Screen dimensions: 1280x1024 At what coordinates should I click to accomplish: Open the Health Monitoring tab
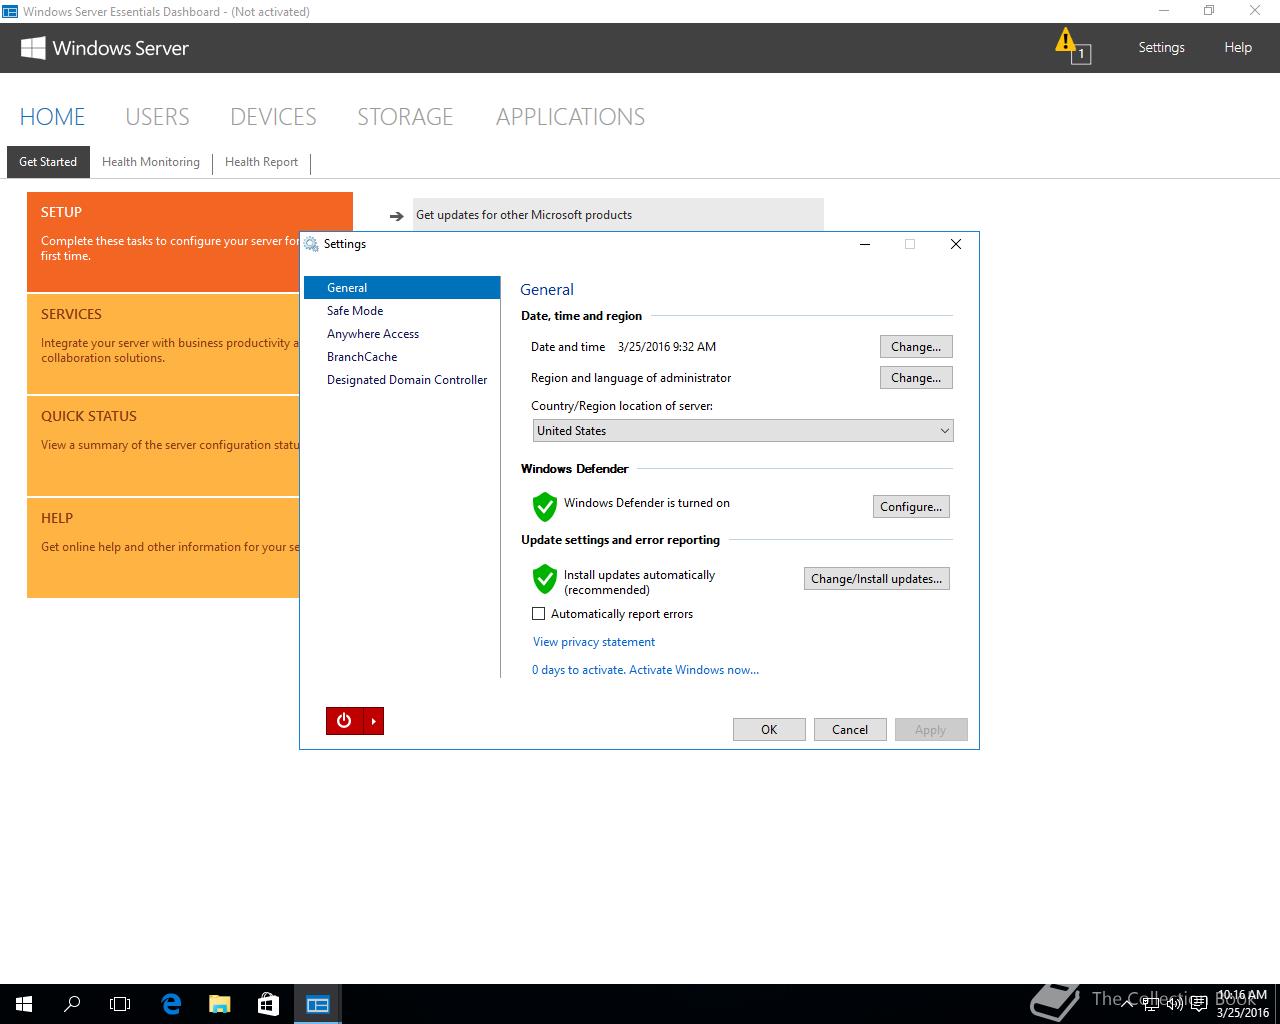[x=151, y=162]
